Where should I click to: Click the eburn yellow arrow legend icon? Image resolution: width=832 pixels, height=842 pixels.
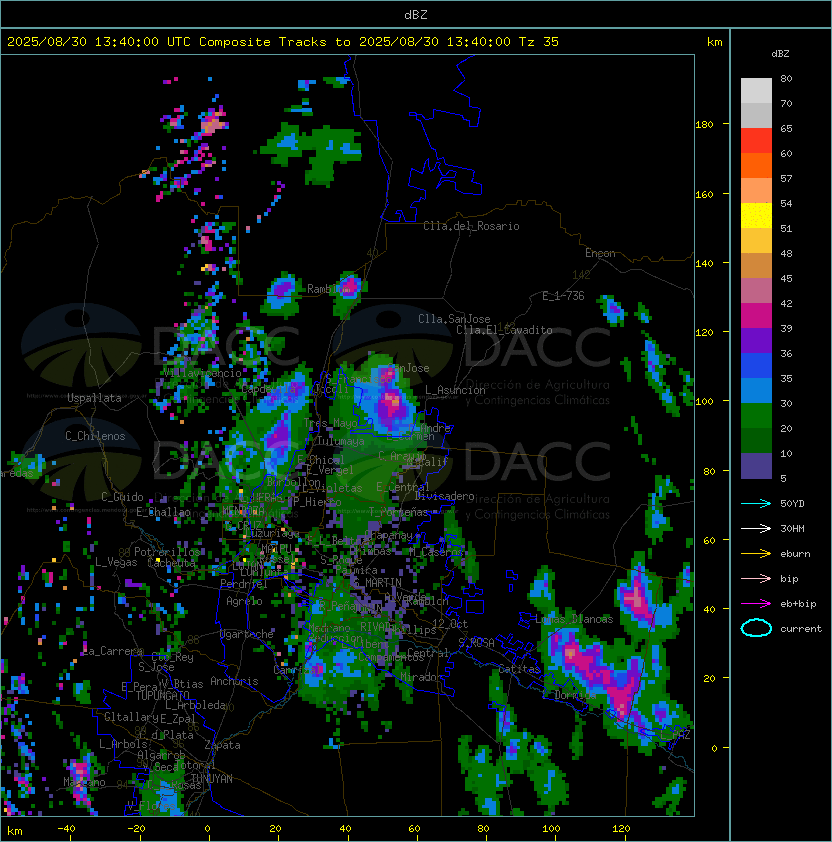pos(756,554)
